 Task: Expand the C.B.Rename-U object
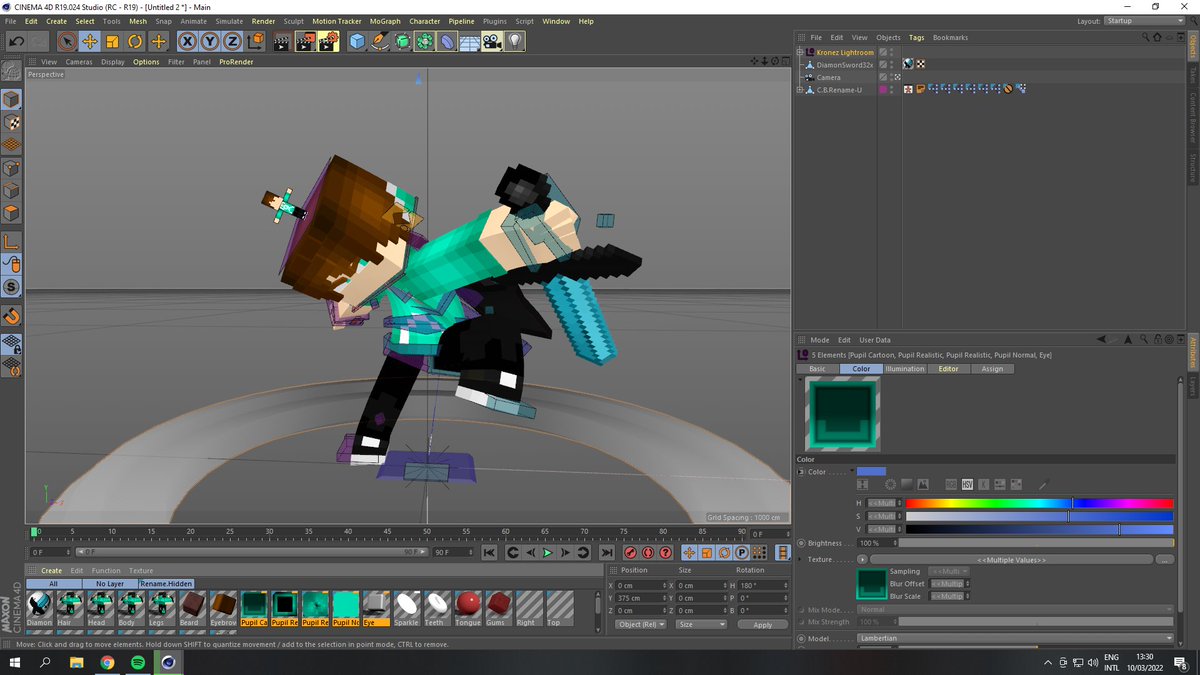(x=799, y=90)
